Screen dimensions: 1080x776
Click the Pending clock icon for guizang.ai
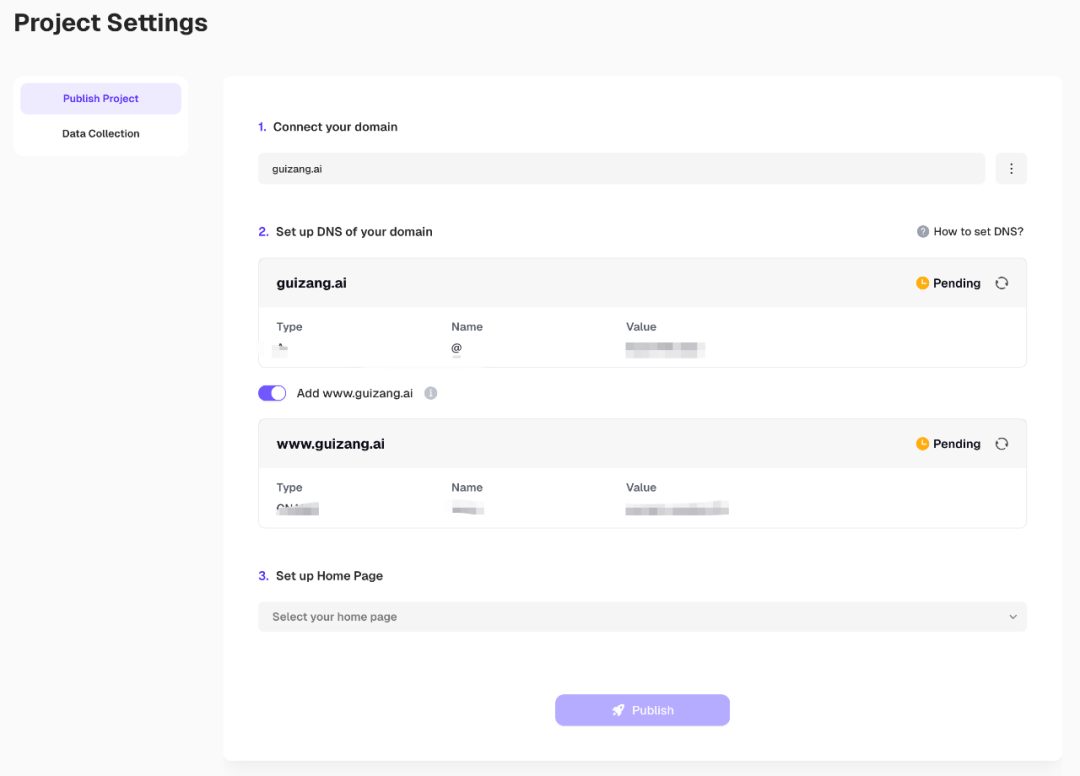pos(922,283)
